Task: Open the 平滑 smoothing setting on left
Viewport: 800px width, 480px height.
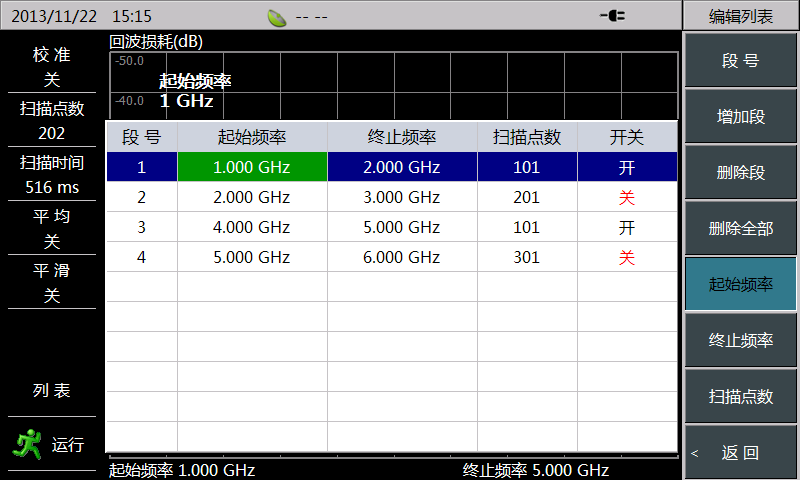Action: (52, 283)
